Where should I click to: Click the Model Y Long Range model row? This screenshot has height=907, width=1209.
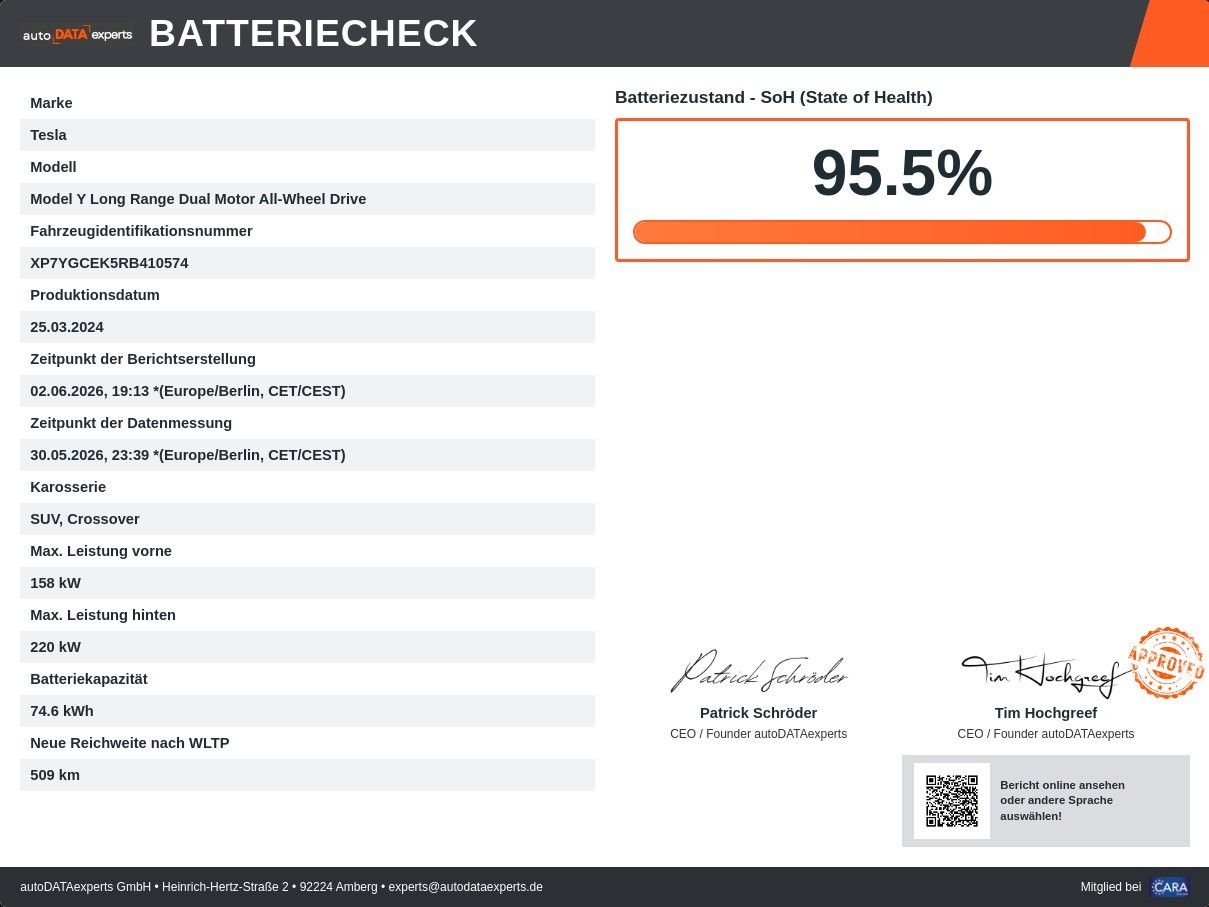pyautogui.click(x=307, y=199)
